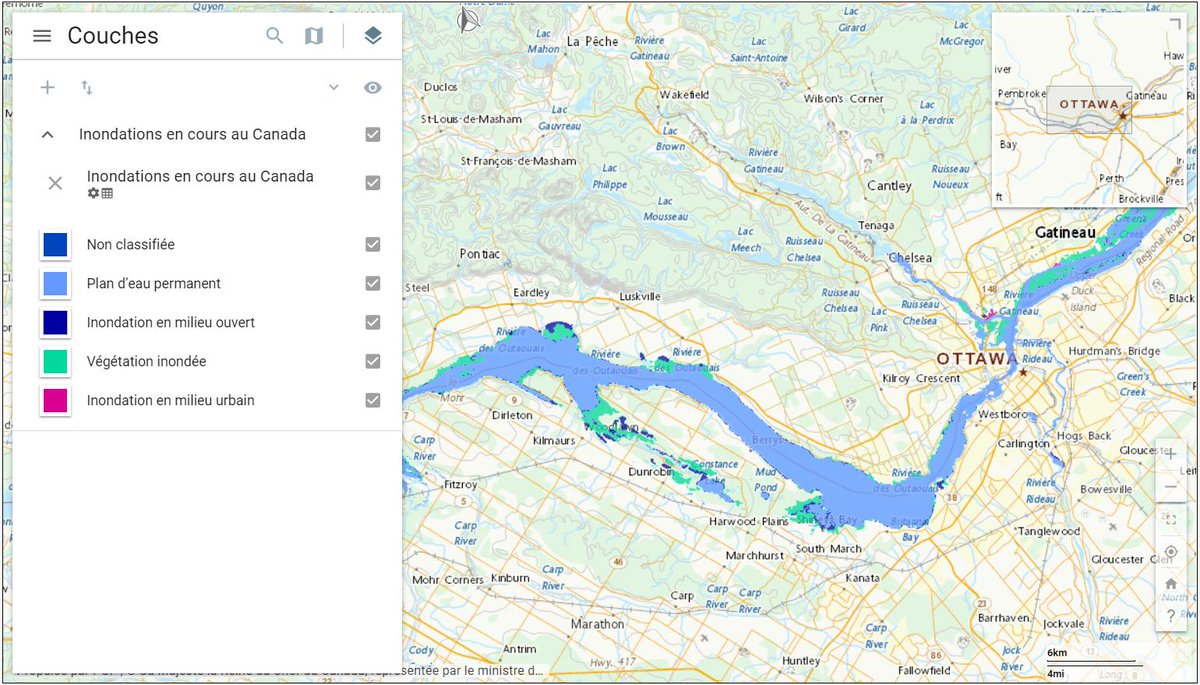Click the Gatineau label on the map
1200x685 pixels.
(1065, 232)
